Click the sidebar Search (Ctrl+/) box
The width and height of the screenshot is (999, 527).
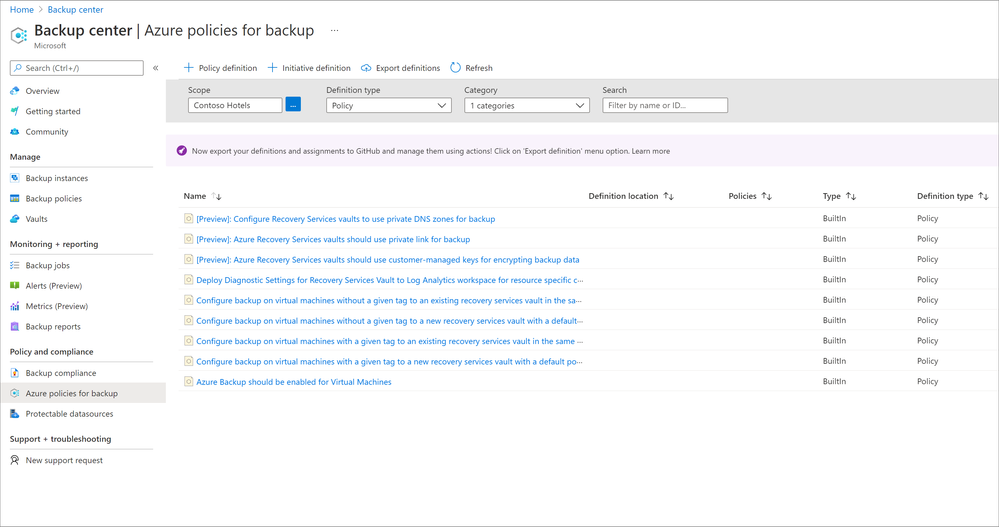76,68
